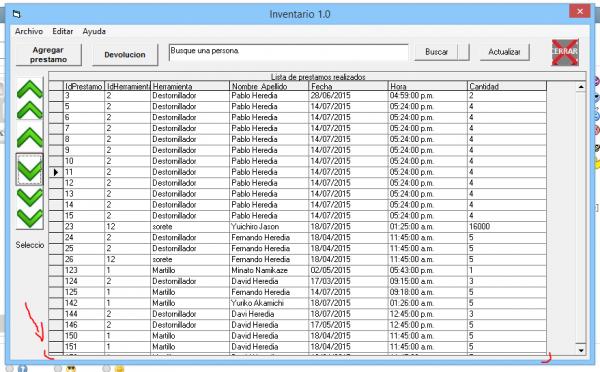Select the row selector of IdPrestamo 3
Screen dimensions: 600x372
[56, 96]
